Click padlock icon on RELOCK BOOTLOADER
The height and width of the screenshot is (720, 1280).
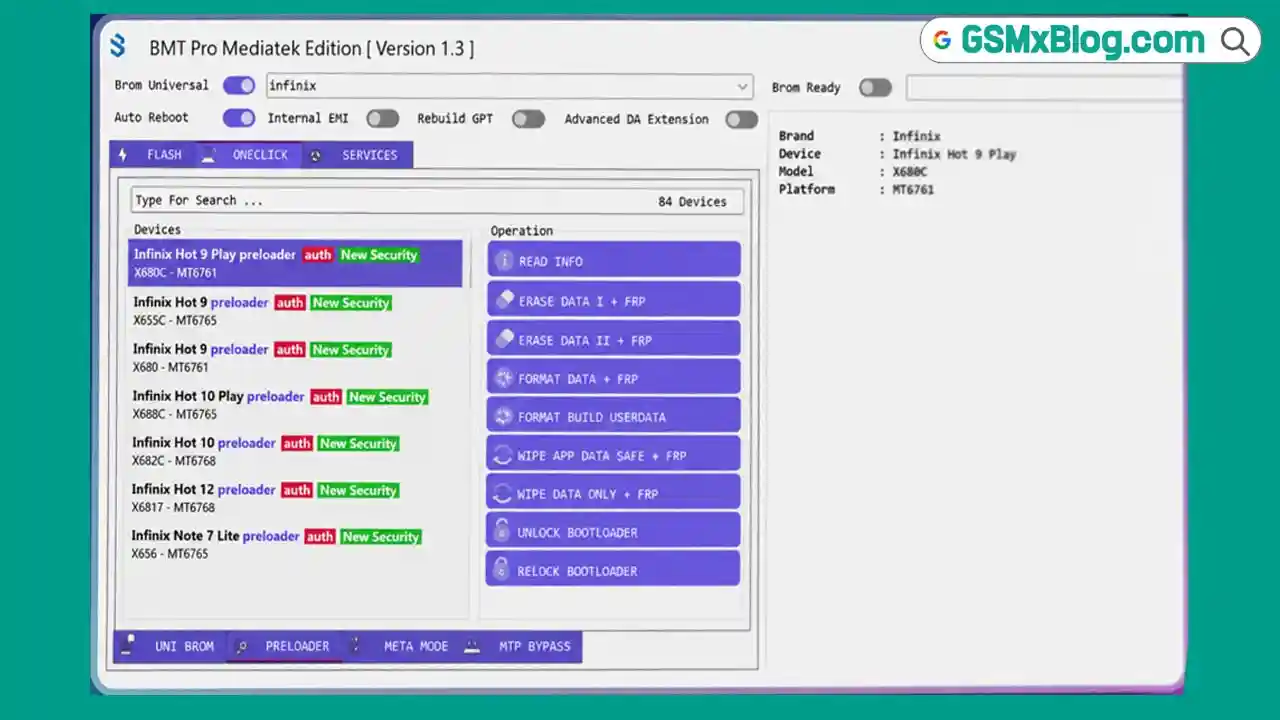point(501,570)
